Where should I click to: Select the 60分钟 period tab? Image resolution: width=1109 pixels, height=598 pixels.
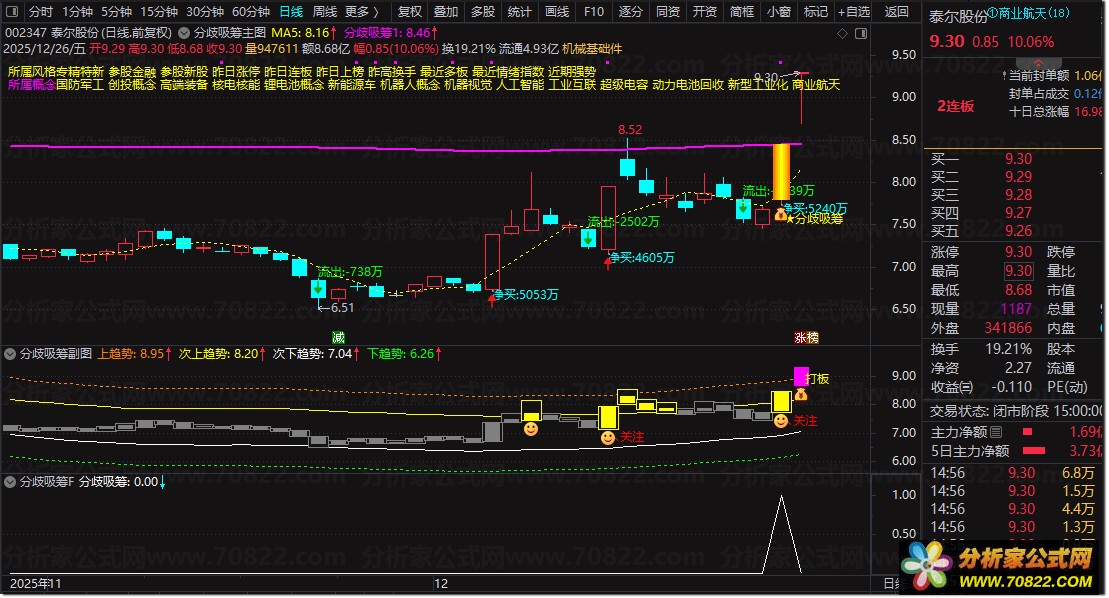click(x=251, y=11)
